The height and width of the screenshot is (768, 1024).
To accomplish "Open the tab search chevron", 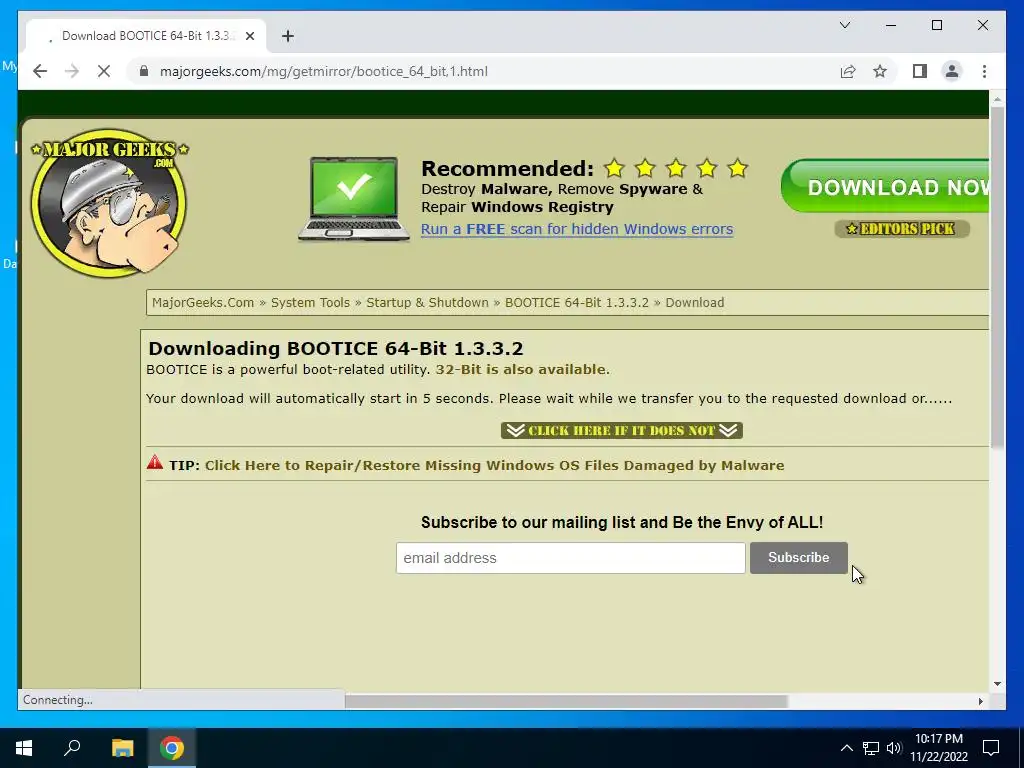I will point(844,25).
